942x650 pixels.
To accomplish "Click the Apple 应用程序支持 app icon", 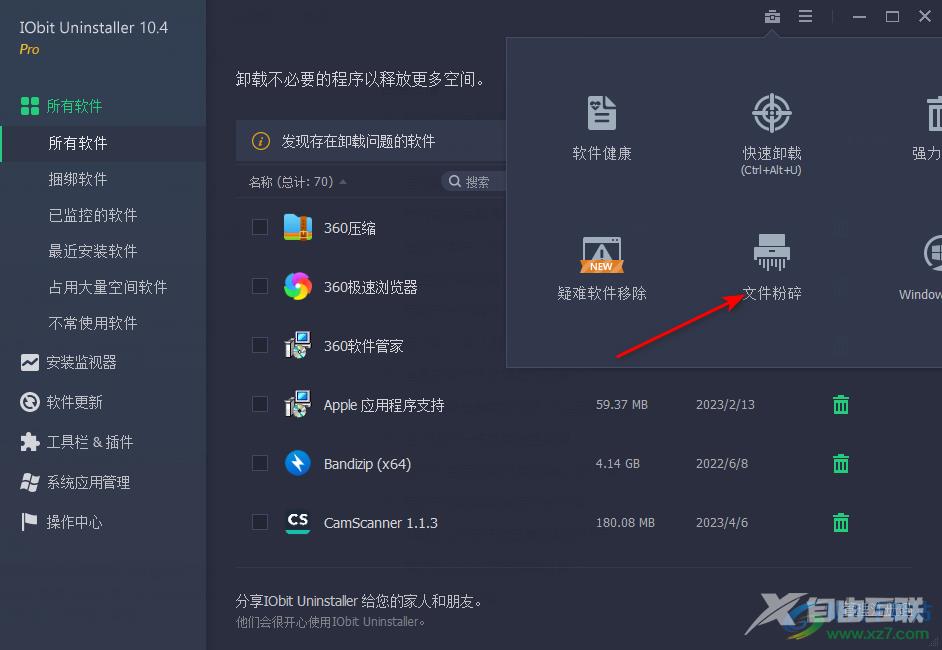I will [x=297, y=404].
